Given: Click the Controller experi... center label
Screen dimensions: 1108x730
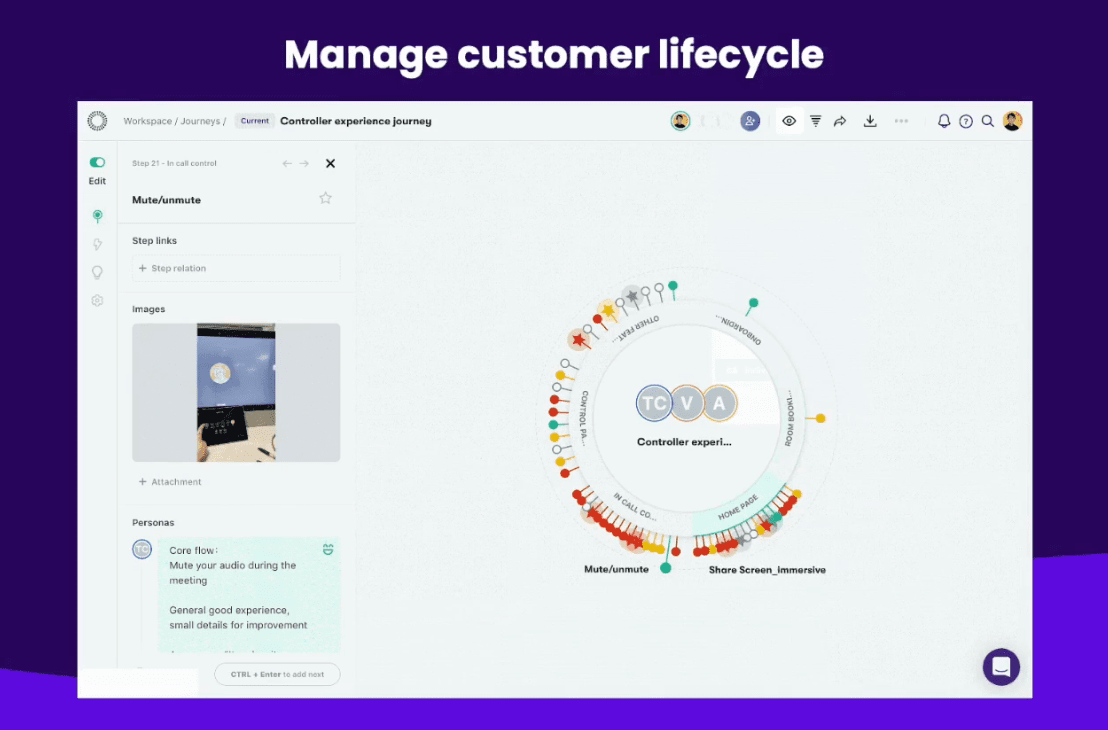Looking at the screenshot, I should coord(684,442).
